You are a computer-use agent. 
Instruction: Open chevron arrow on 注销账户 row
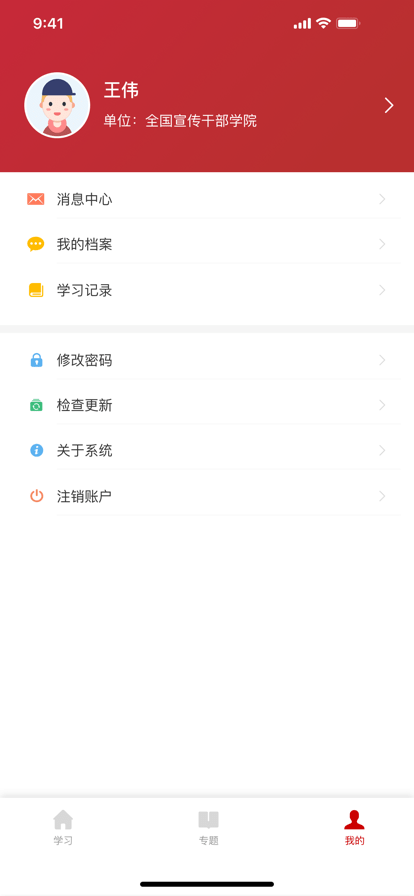coord(382,496)
